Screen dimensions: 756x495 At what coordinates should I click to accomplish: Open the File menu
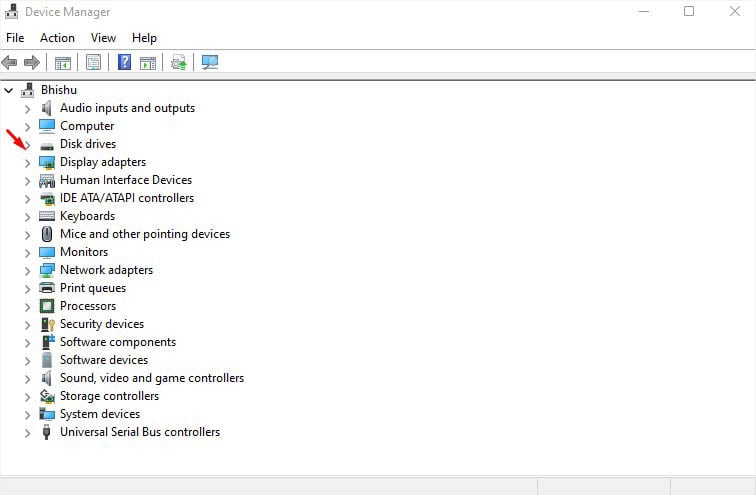pos(15,38)
